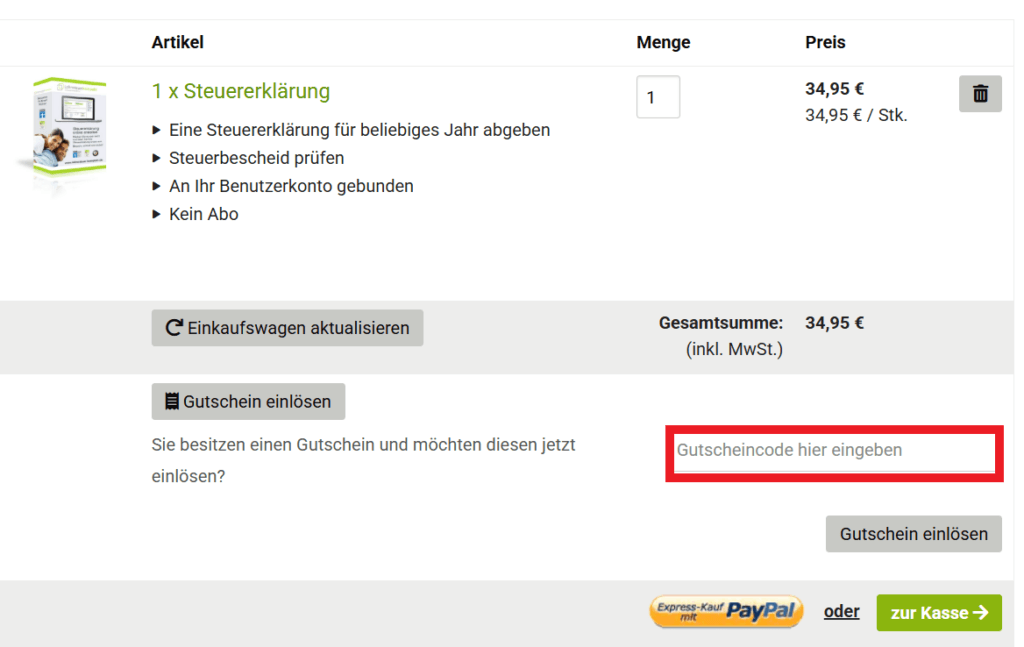Image resolution: width=1024 pixels, height=647 pixels.
Task: Expand the 'Eine Steuererklärung für beliebiges Jahr' item
Action: click(156, 130)
